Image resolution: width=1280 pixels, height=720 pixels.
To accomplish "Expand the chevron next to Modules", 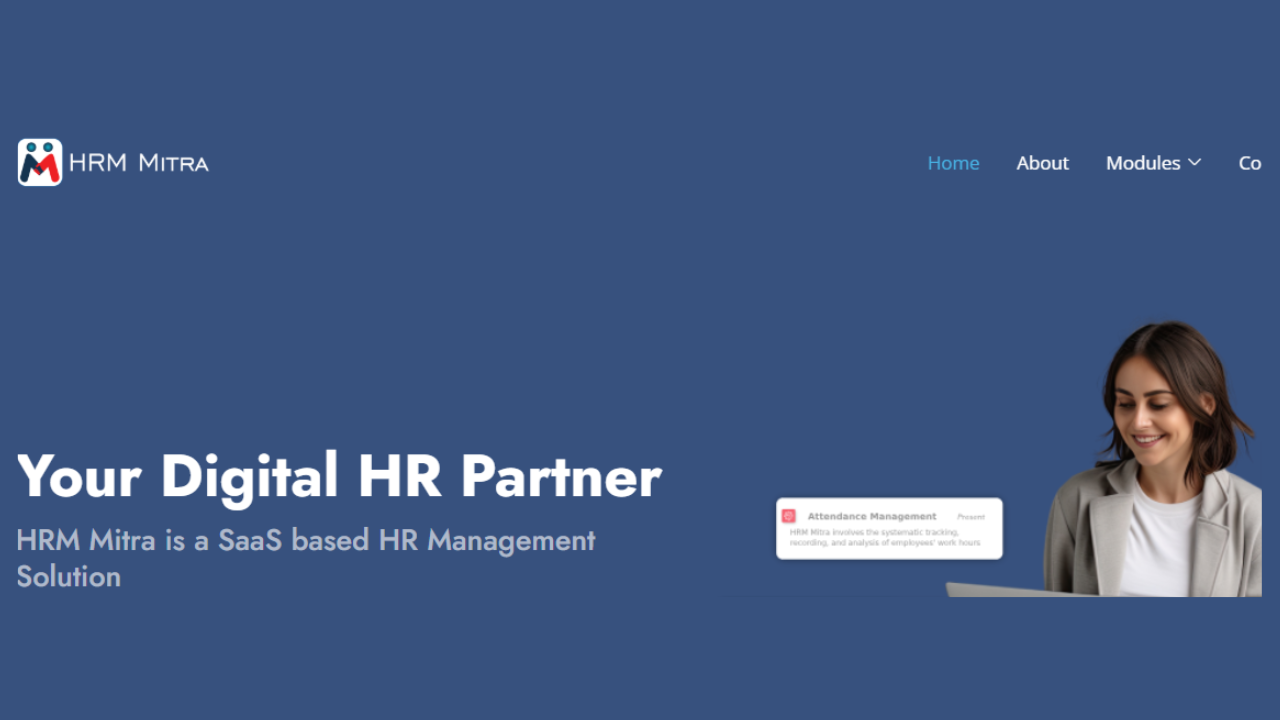I will (x=1194, y=162).
